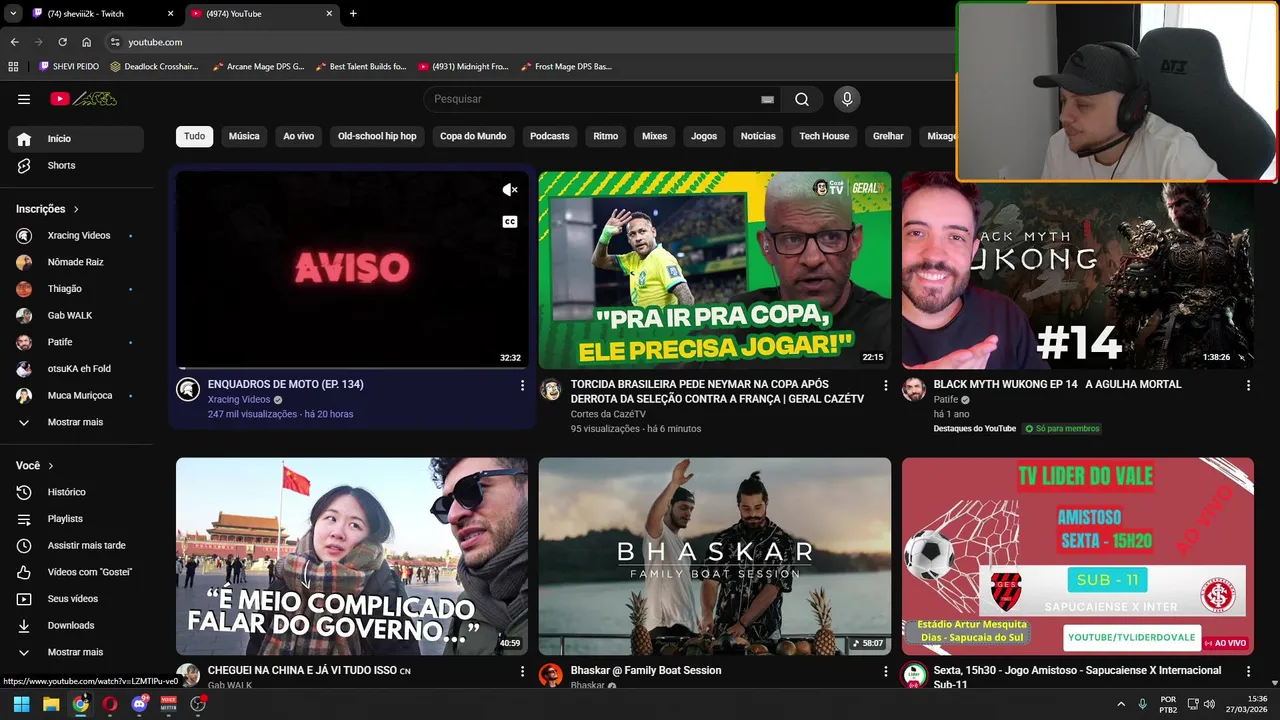Image resolution: width=1280 pixels, height=720 pixels.
Task: Open the Chrome apps grid in bookmarks bar
Action: tap(13, 67)
